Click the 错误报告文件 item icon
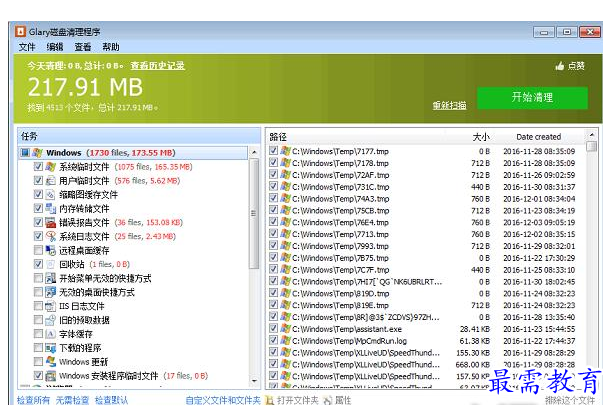The image size is (610, 413). (51, 222)
